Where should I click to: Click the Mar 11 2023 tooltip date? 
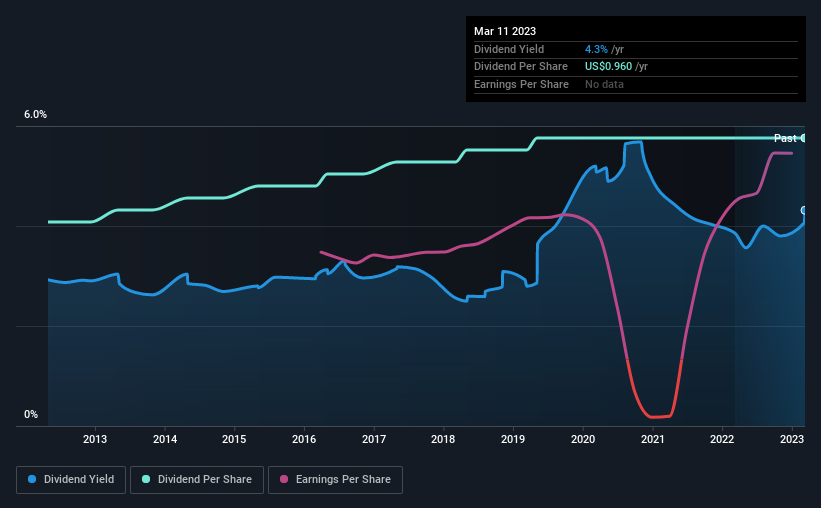coord(505,31)
